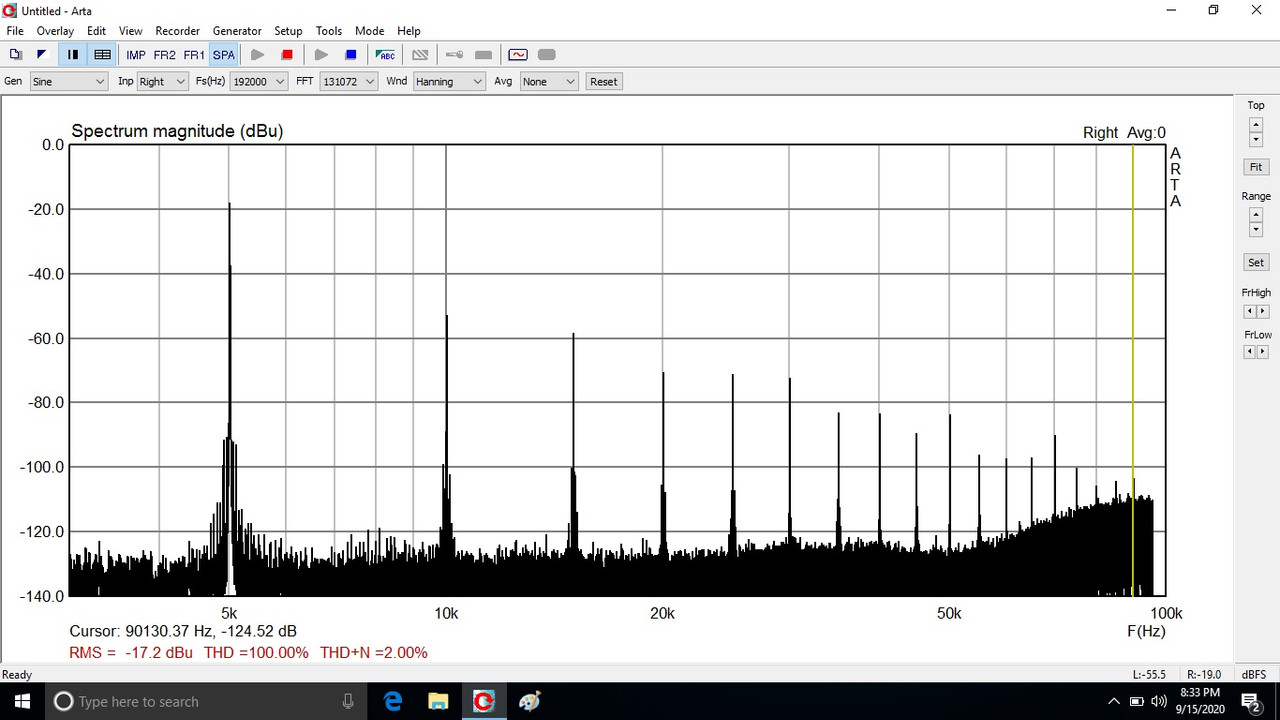Click the red waveform toolbar icon
The width and height of the screenshot is (1280, 720).
[x=517, y=55]
